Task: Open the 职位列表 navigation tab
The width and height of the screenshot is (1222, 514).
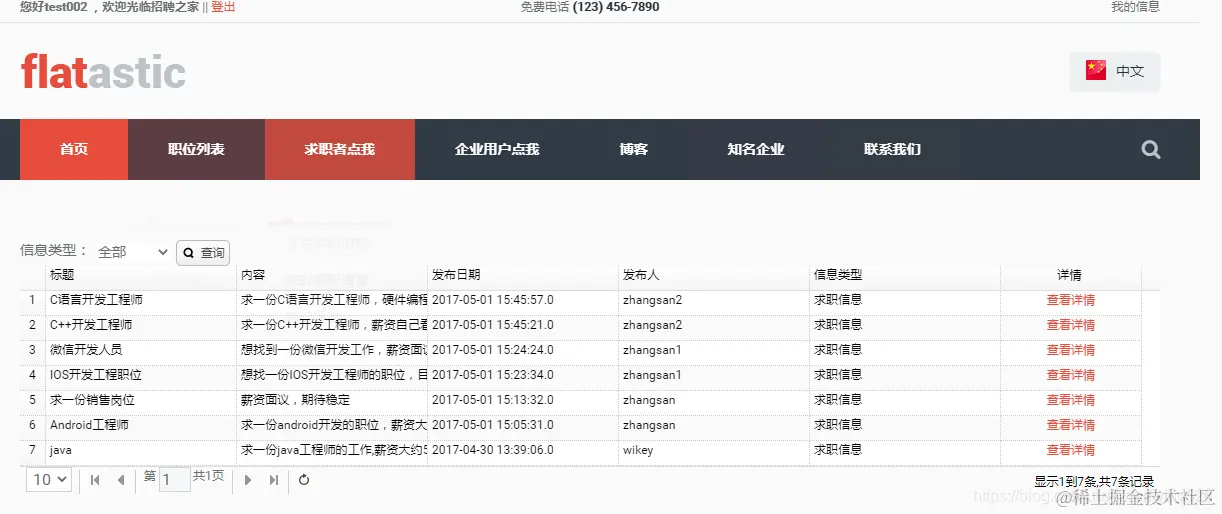Action: click(196, 149)
